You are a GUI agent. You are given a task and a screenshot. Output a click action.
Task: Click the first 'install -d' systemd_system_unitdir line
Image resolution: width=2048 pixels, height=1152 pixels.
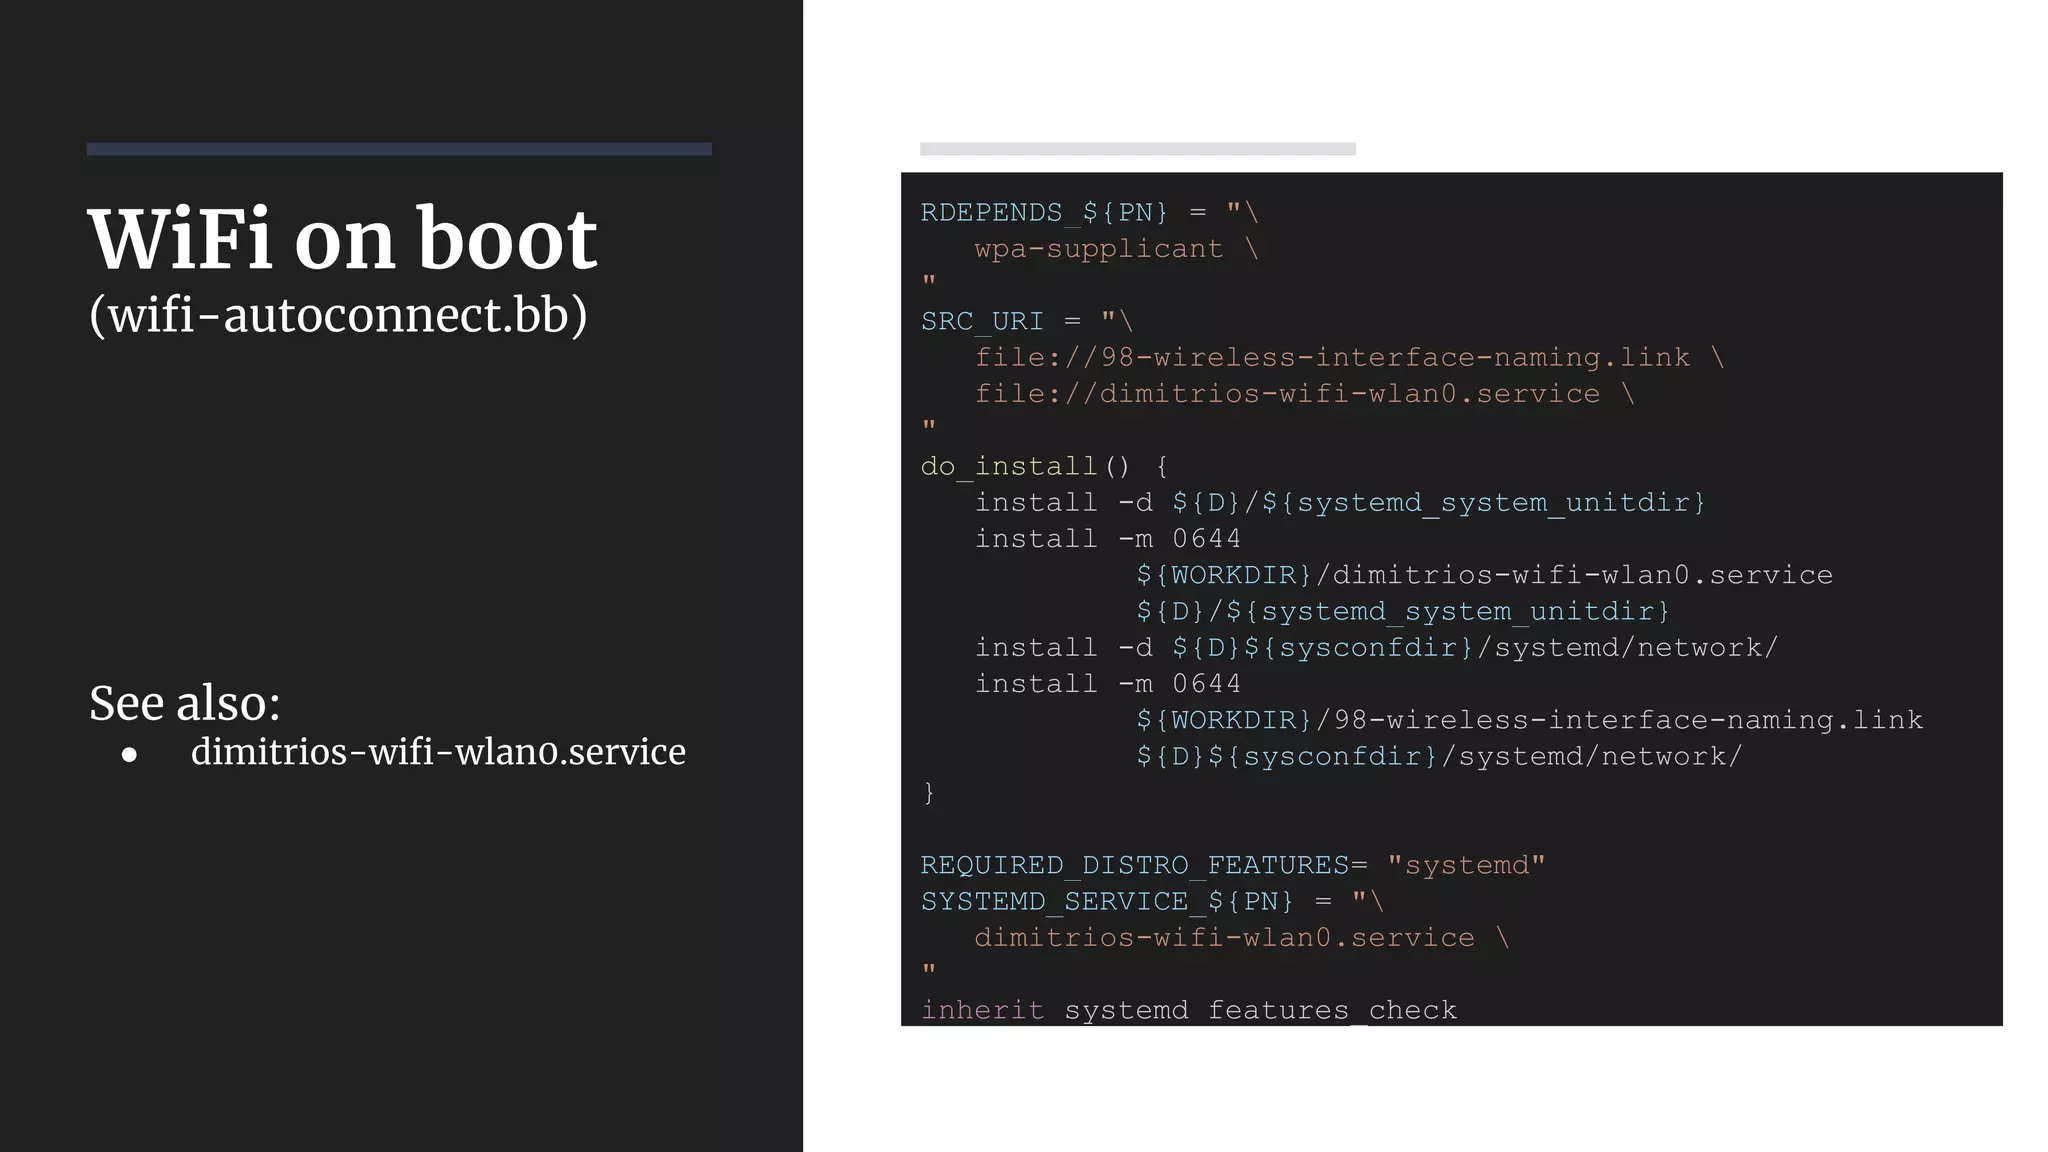[x=1340, y=502]
